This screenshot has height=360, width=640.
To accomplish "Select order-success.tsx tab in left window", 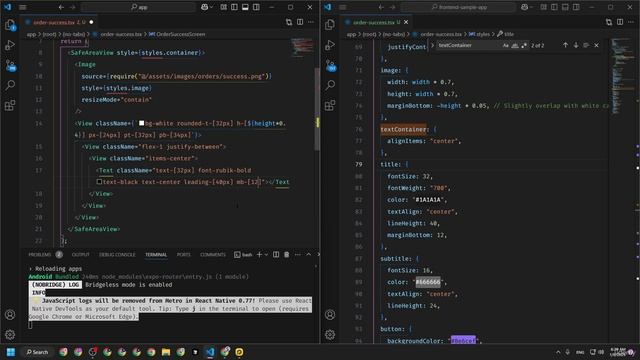I will (x=60, y=22).
